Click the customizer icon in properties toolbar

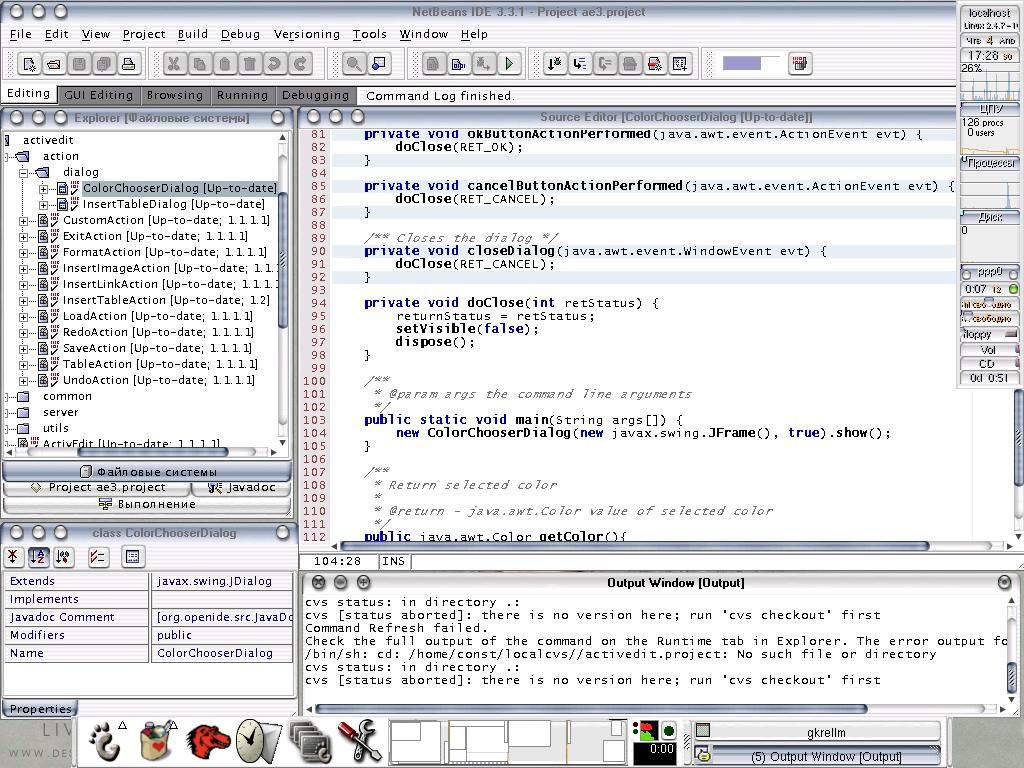133,557
